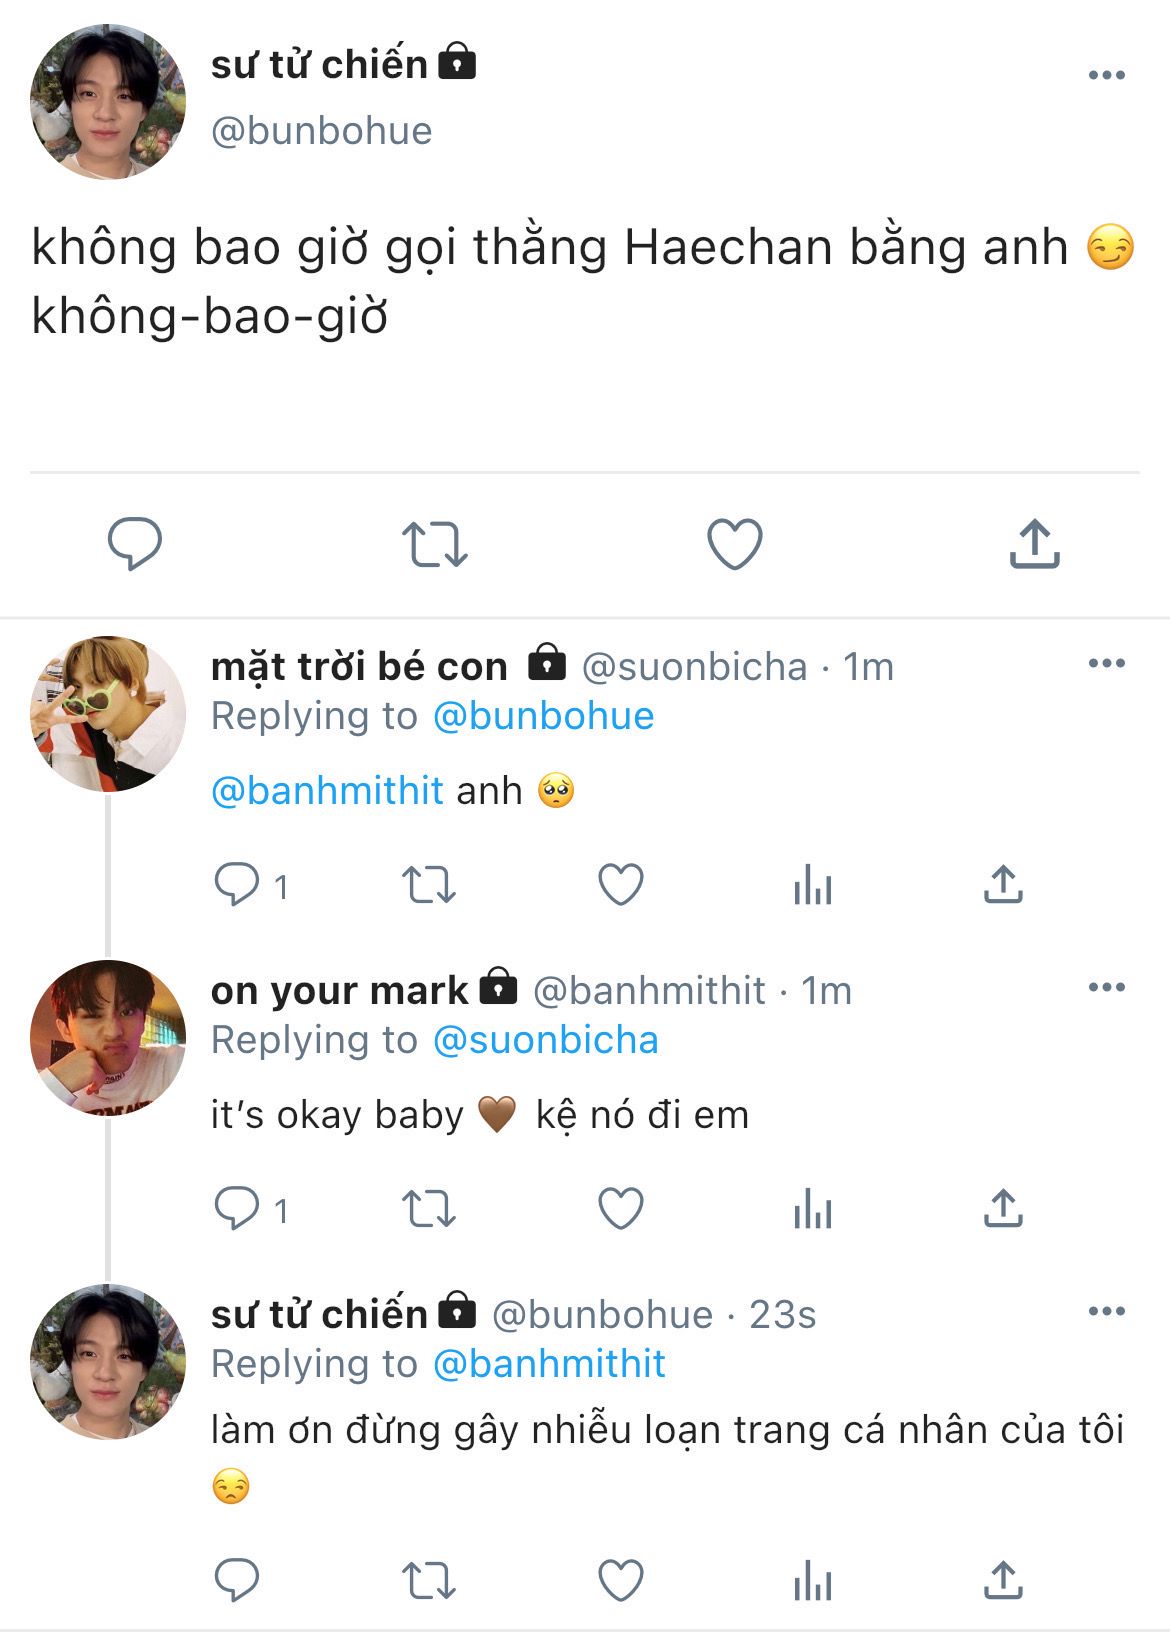Viewport: 1170px width, 1632px height.
Task: Share the main tweet by @bunbohue
Action: click(1034, 544)
